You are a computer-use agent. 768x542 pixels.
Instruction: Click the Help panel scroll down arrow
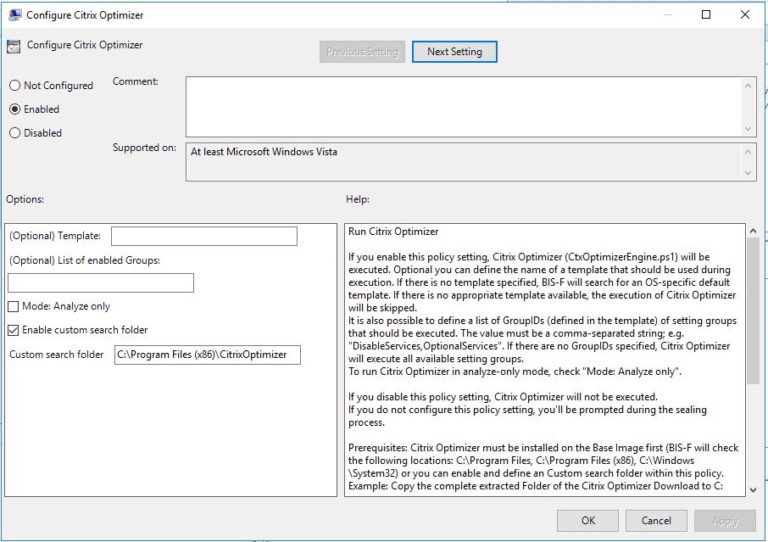pyautogui.click(x=753, y=490)
